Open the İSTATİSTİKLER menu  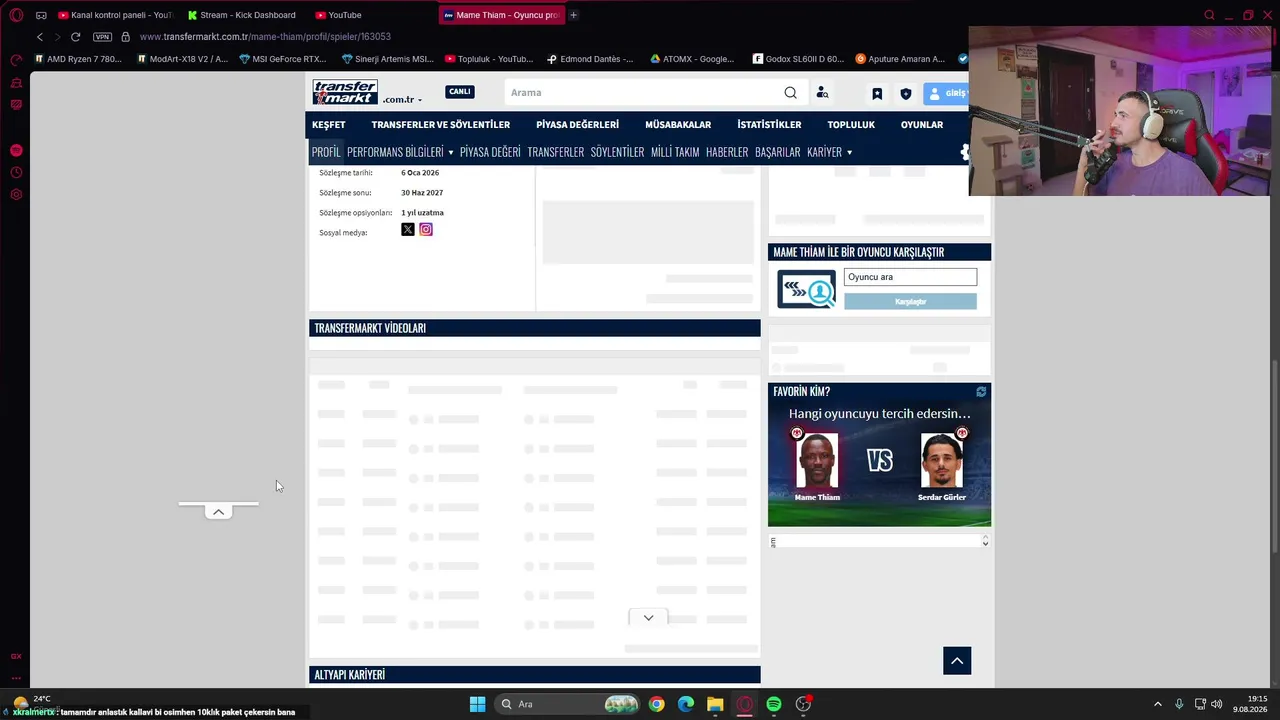[769, 125]
